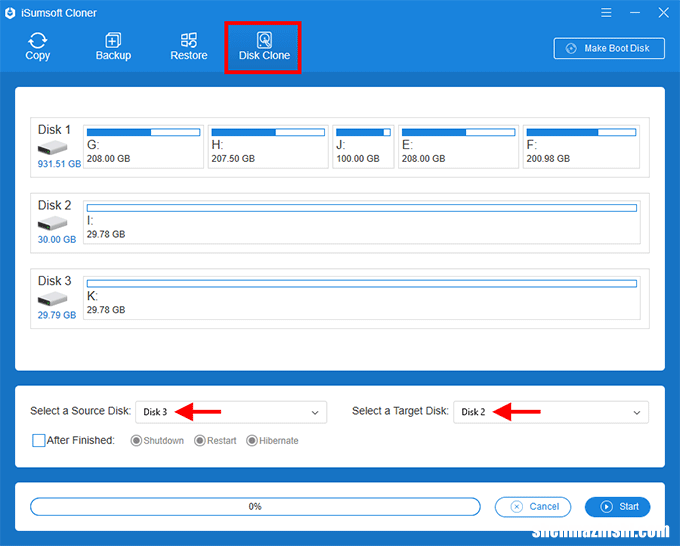
Task: Click the Disk 2 label
Action: click(54, 205)
